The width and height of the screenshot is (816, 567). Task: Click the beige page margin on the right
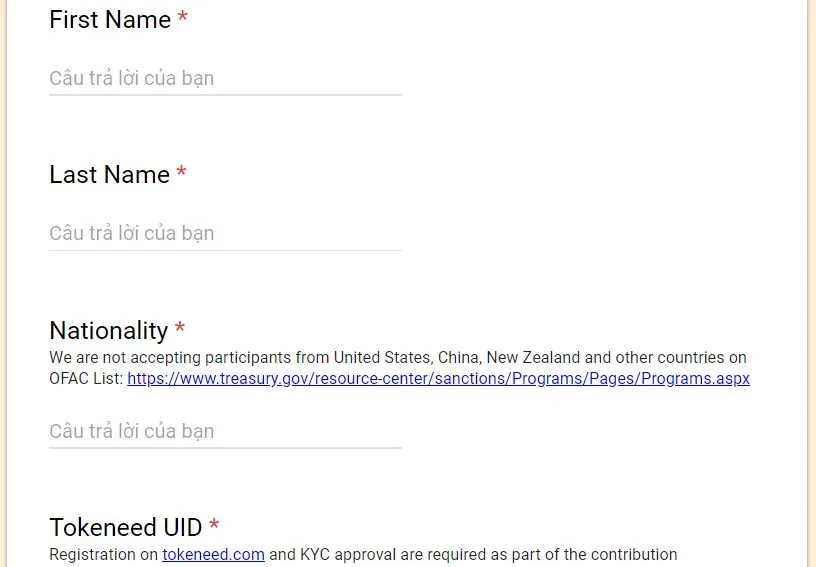[x=811, y=284]
